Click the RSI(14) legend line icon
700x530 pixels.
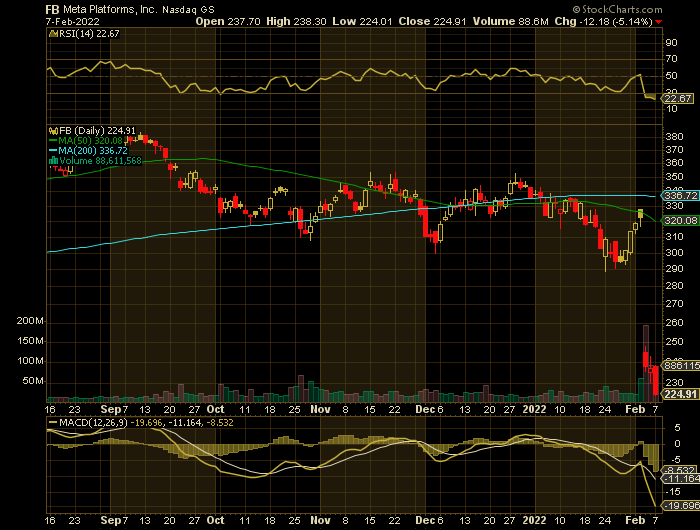(x=52, y=34)
